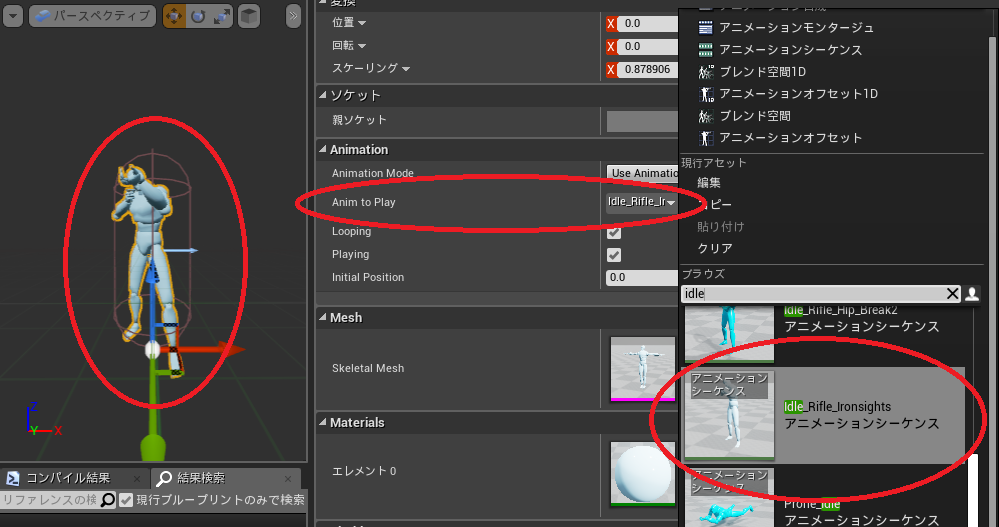The height and width of the screenshot is (527, 999).
Task: Close the 結果検索 tab
Action: (x=288, y=479)
